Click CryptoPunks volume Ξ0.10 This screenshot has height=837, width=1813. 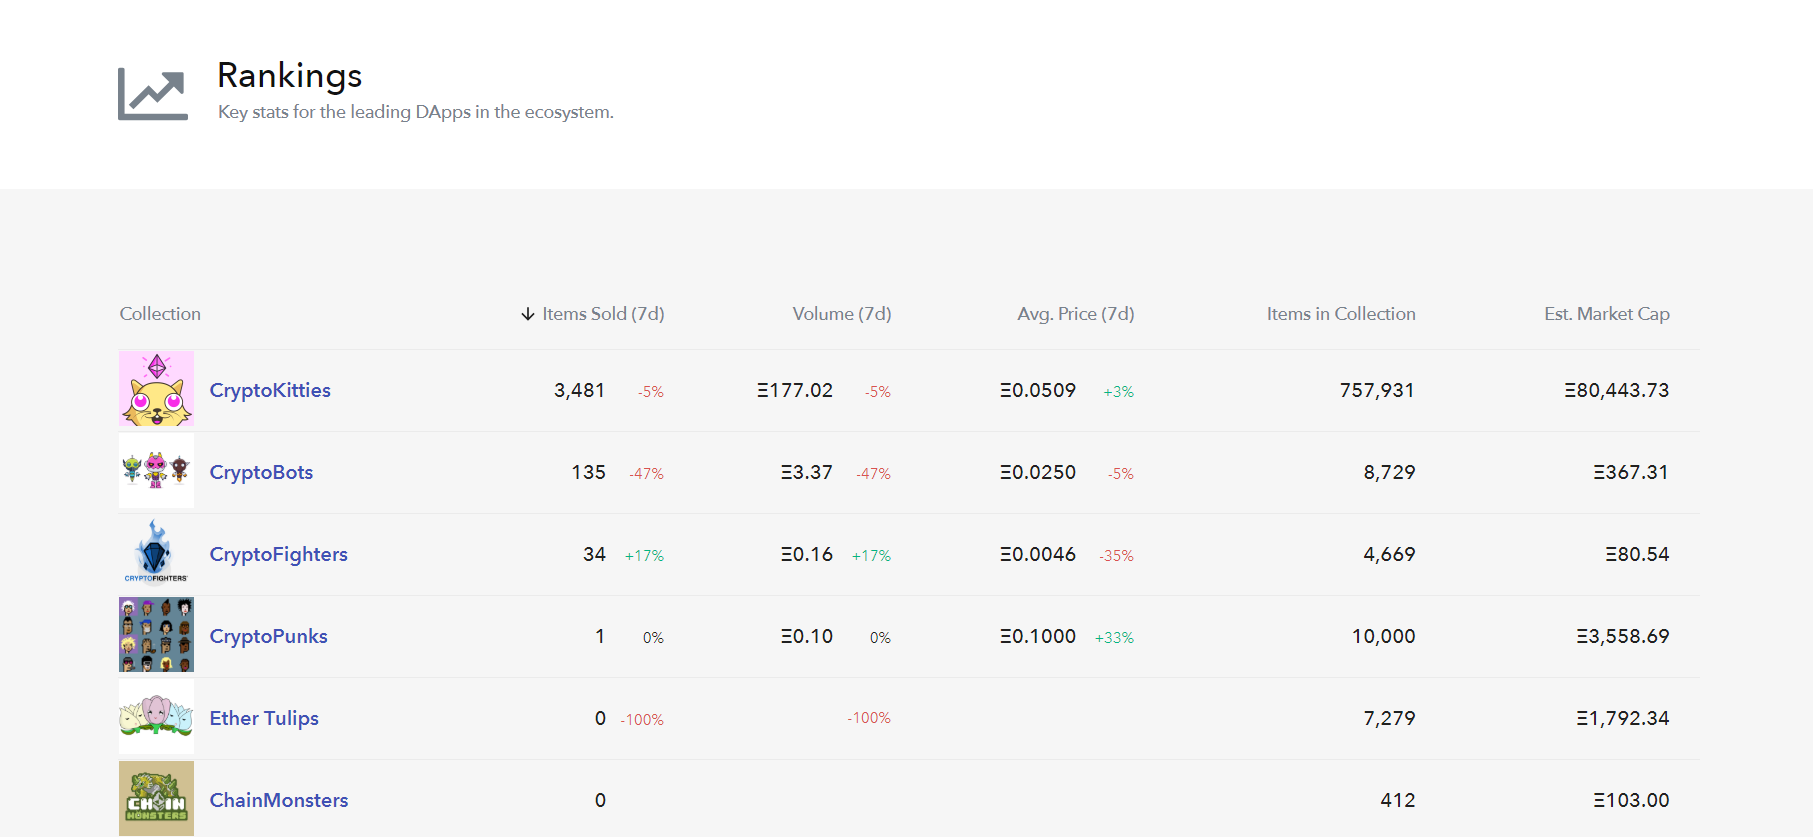(807, 636)
